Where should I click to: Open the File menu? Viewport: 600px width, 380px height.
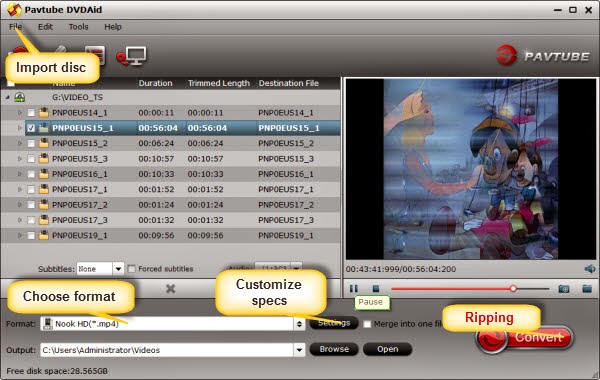(15, 27)
